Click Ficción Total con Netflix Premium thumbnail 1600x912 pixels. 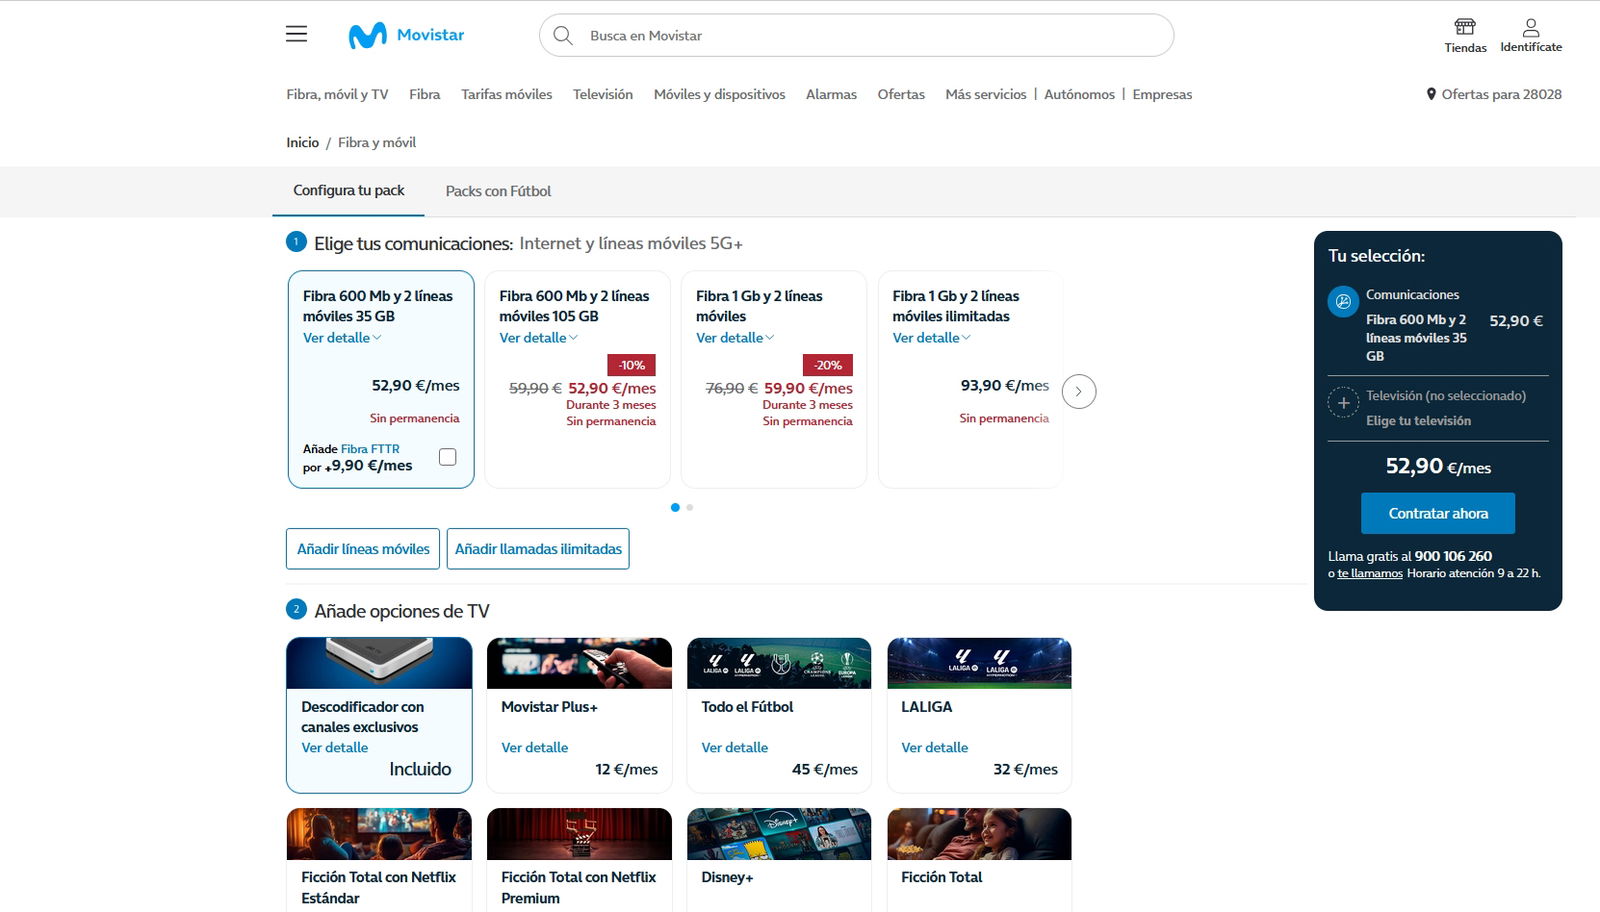(x=579, y=834)
